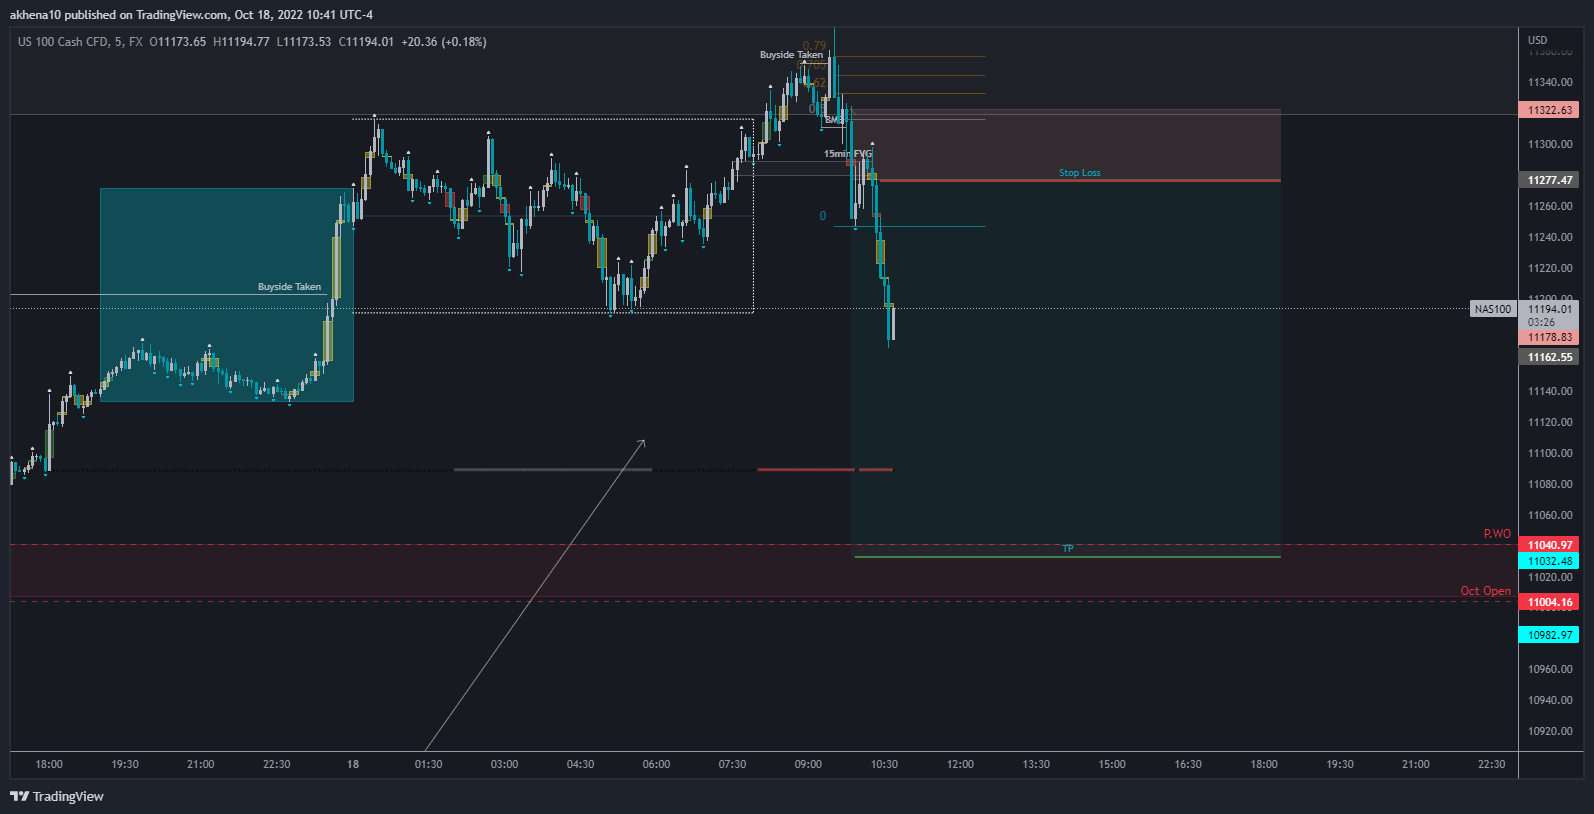Screen dimensions: 1594x814
Task: Click the 11277.47 stop loss price label
Action: pyautogui.click(x=1549, y=180)
